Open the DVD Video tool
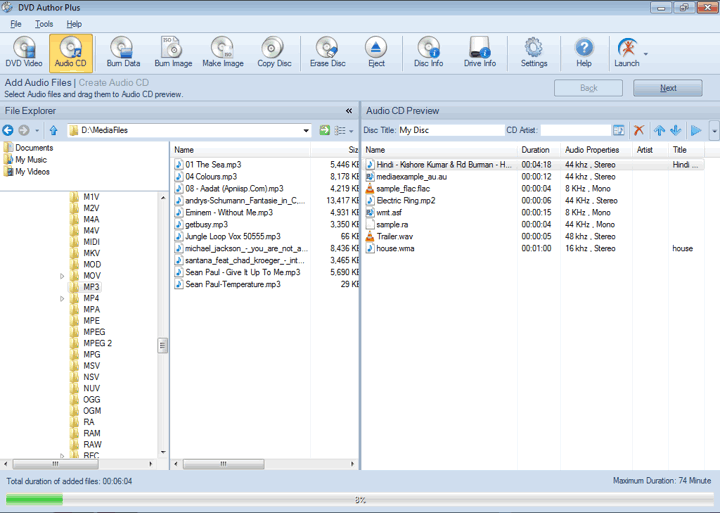The image size is (720, 513). pos(24,52)
